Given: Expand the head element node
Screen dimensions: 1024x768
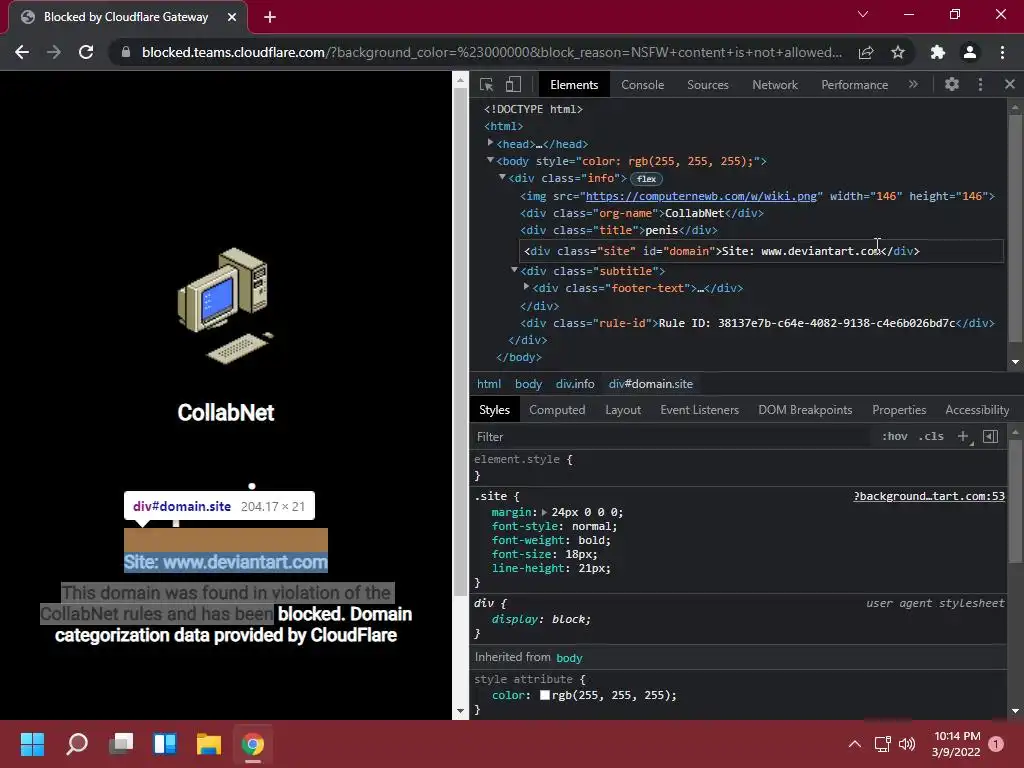Looking at the screenshot, I should coord(490,142).
